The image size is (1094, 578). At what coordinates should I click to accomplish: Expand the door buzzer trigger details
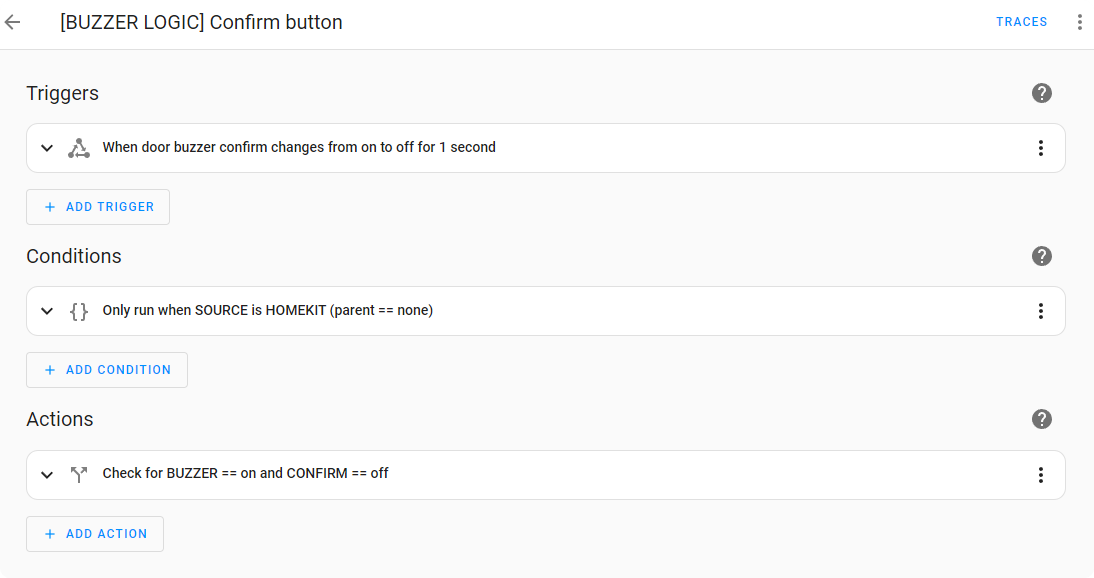46,147
